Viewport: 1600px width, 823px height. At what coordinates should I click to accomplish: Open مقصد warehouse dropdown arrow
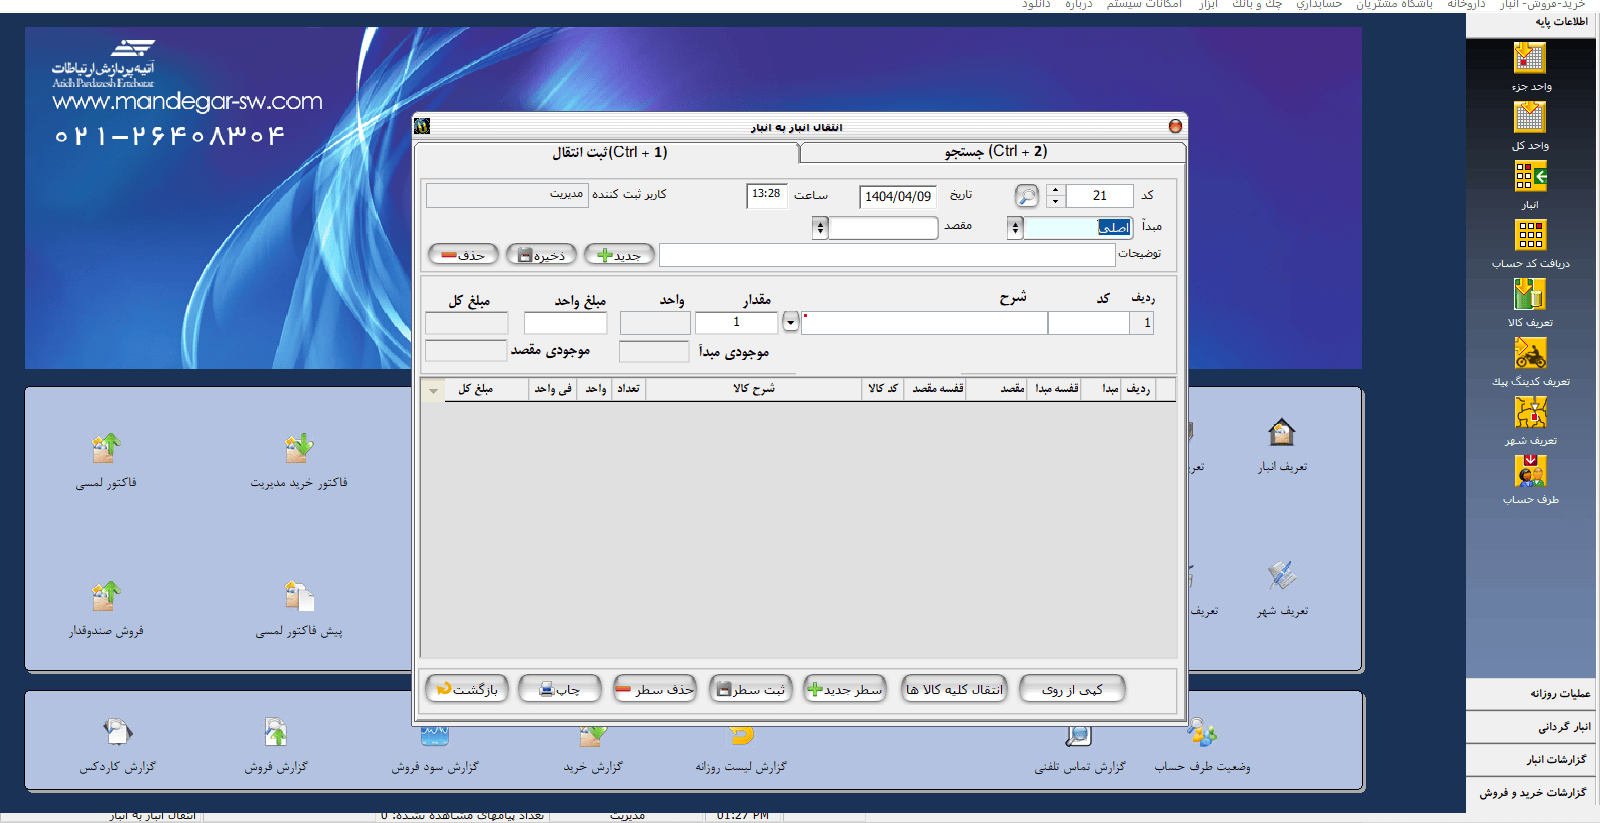821,228
